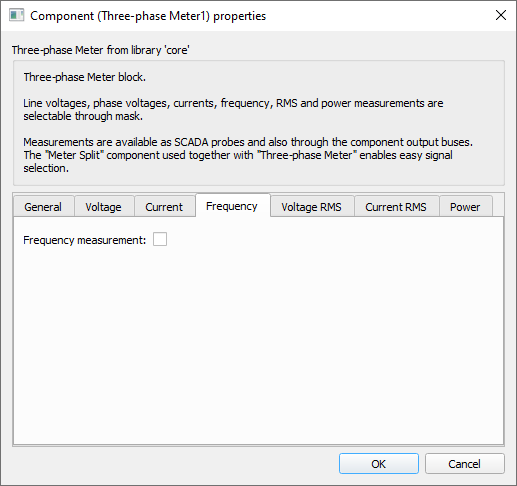
Task: Enable the Frequency measurement checkbox
Action: point(160,239)
